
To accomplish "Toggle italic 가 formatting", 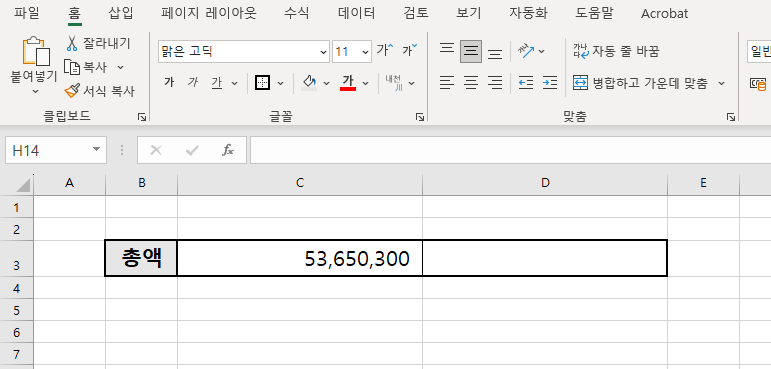I will pos(193,83).
